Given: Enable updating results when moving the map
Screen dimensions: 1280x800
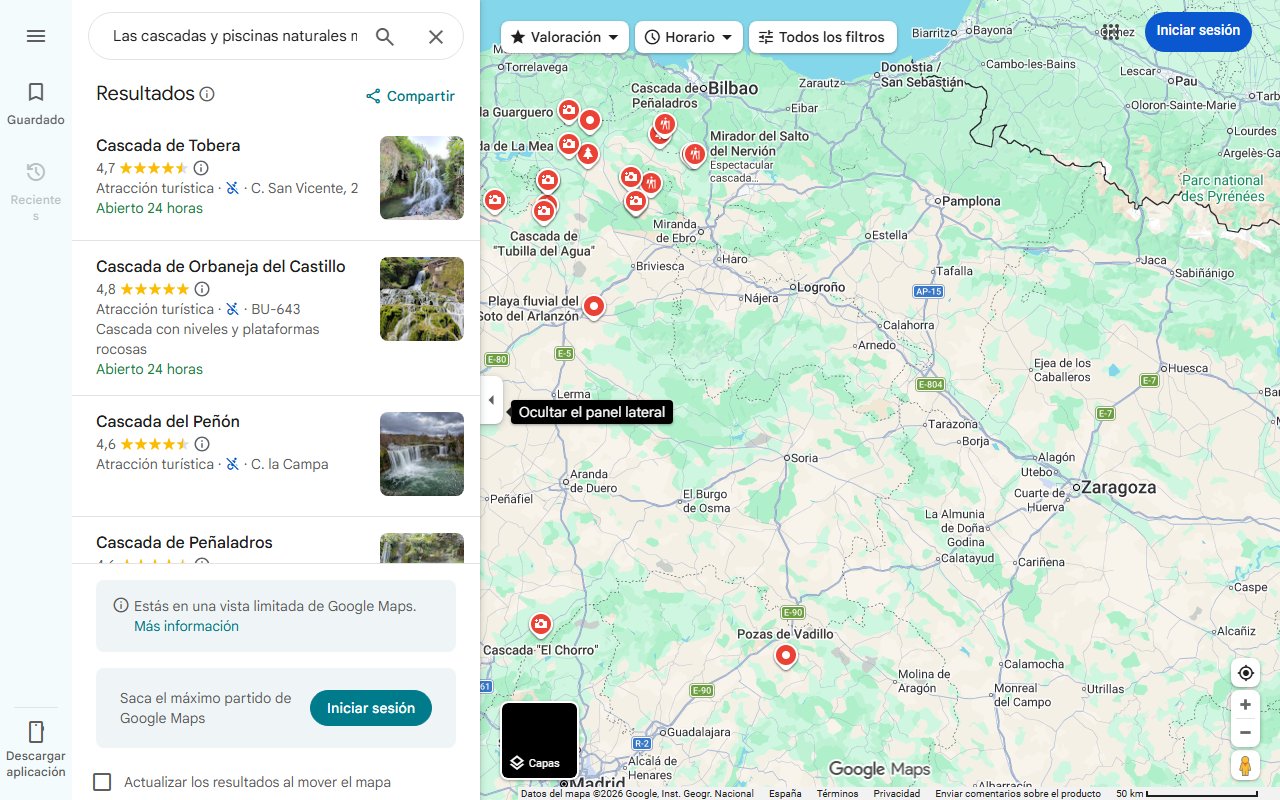Looking at the screenshot, I should click(x=102, y=782).
